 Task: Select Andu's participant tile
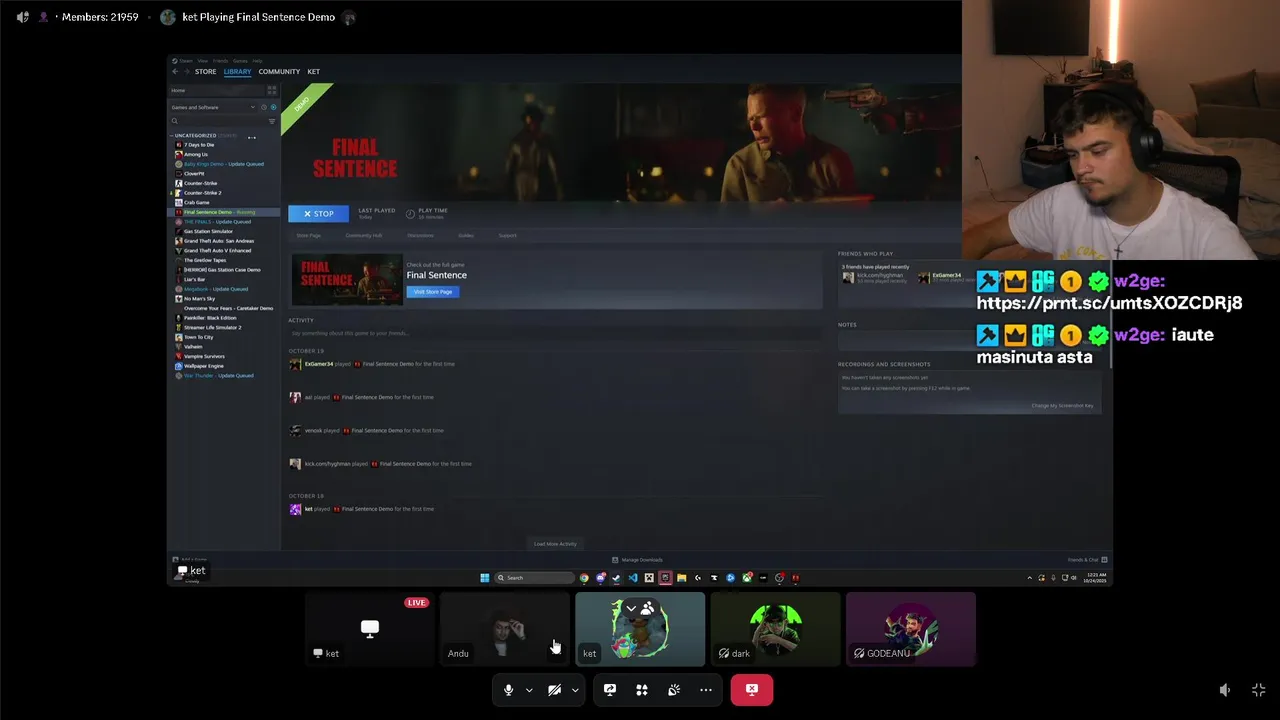[505, 629]
